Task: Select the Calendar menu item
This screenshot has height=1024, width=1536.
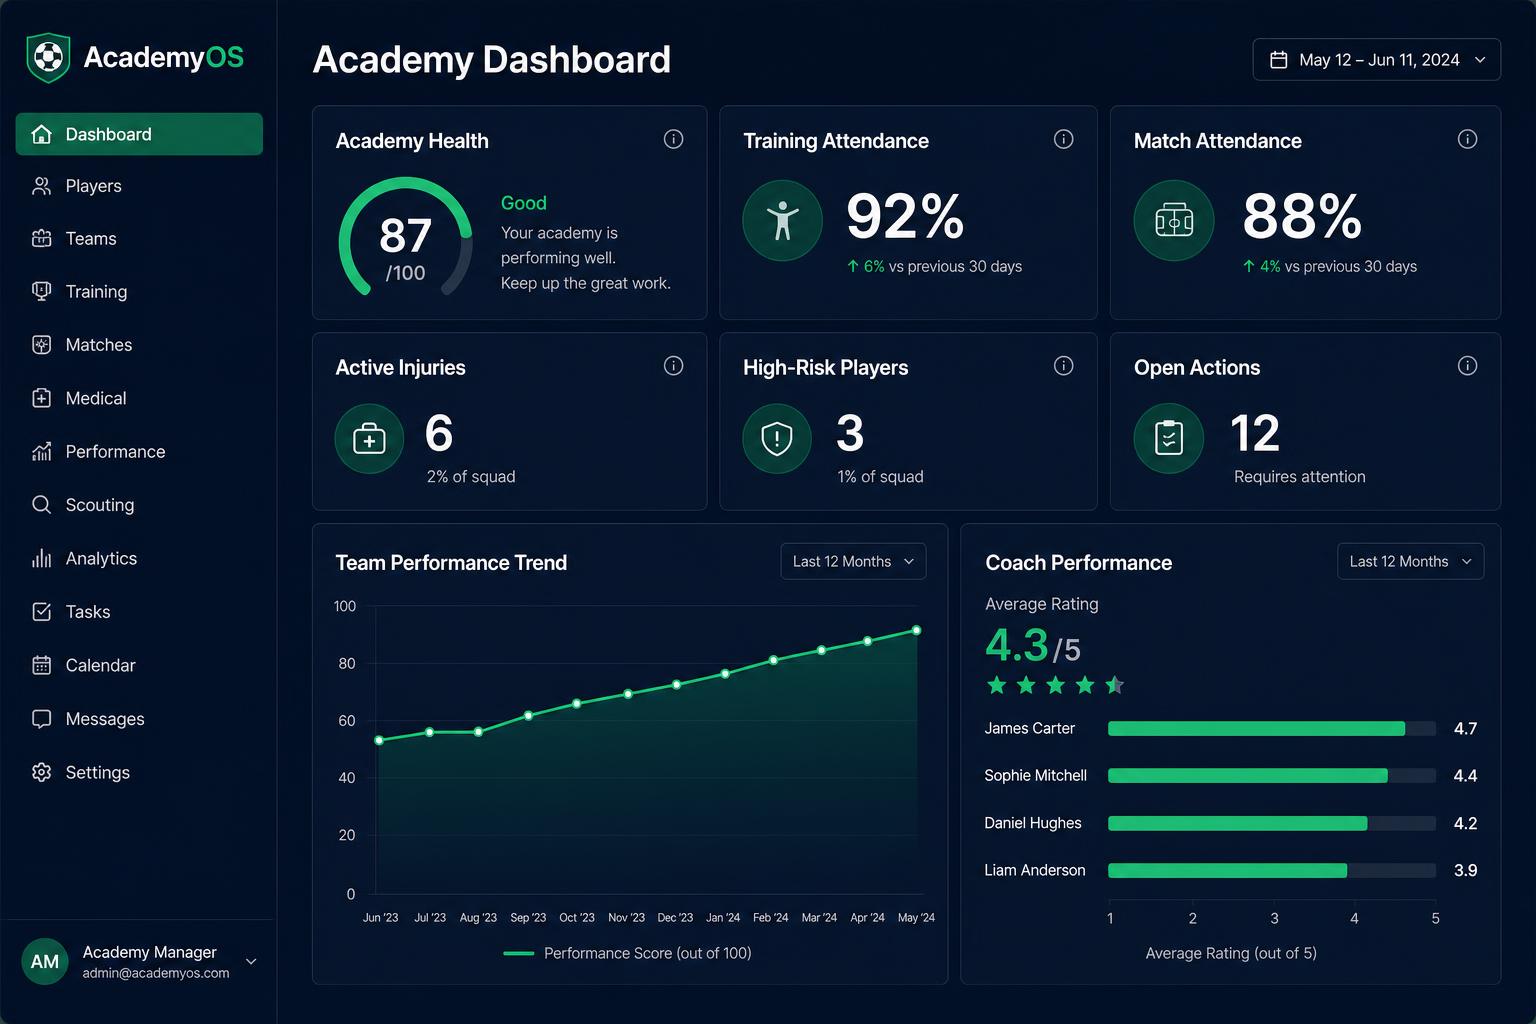Action: click(x=139, y=665)
